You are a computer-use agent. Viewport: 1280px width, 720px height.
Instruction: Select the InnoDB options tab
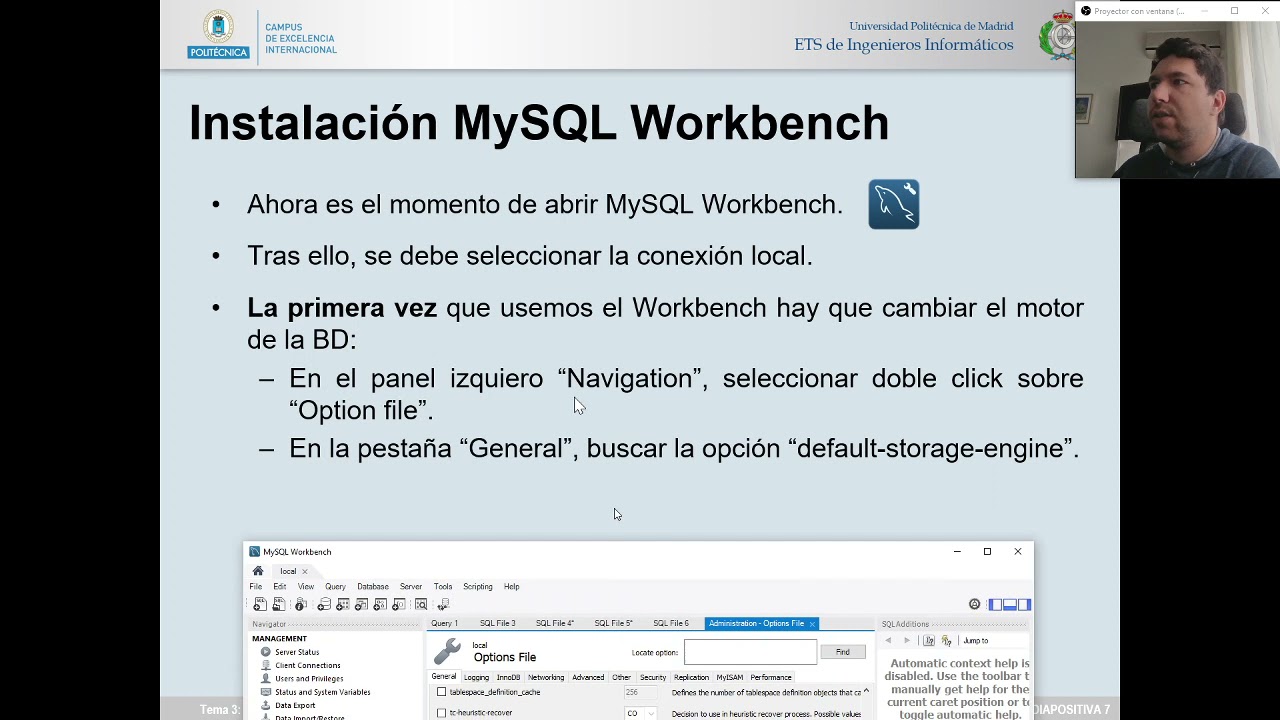click(x=508, y=678)
